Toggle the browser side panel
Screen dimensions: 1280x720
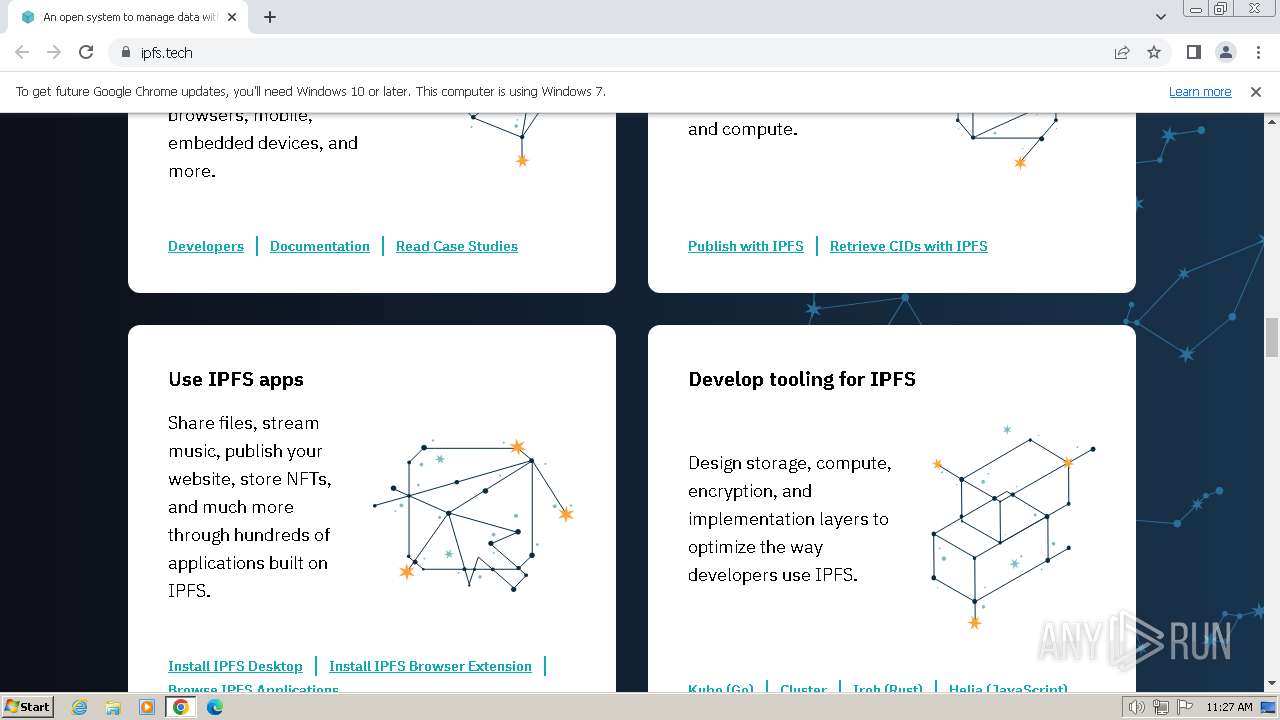1193,52
